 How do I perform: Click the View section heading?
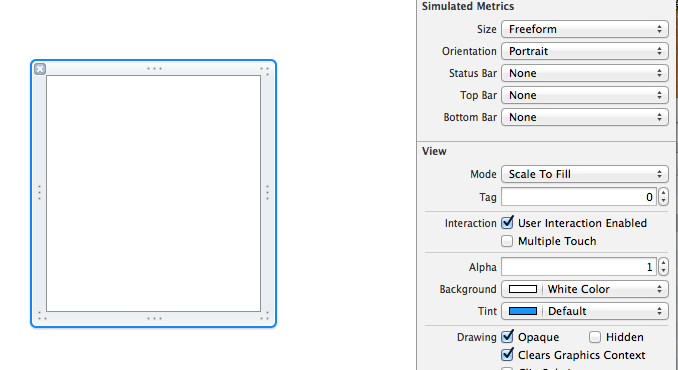pyautogui.click(x=434, y=151)
